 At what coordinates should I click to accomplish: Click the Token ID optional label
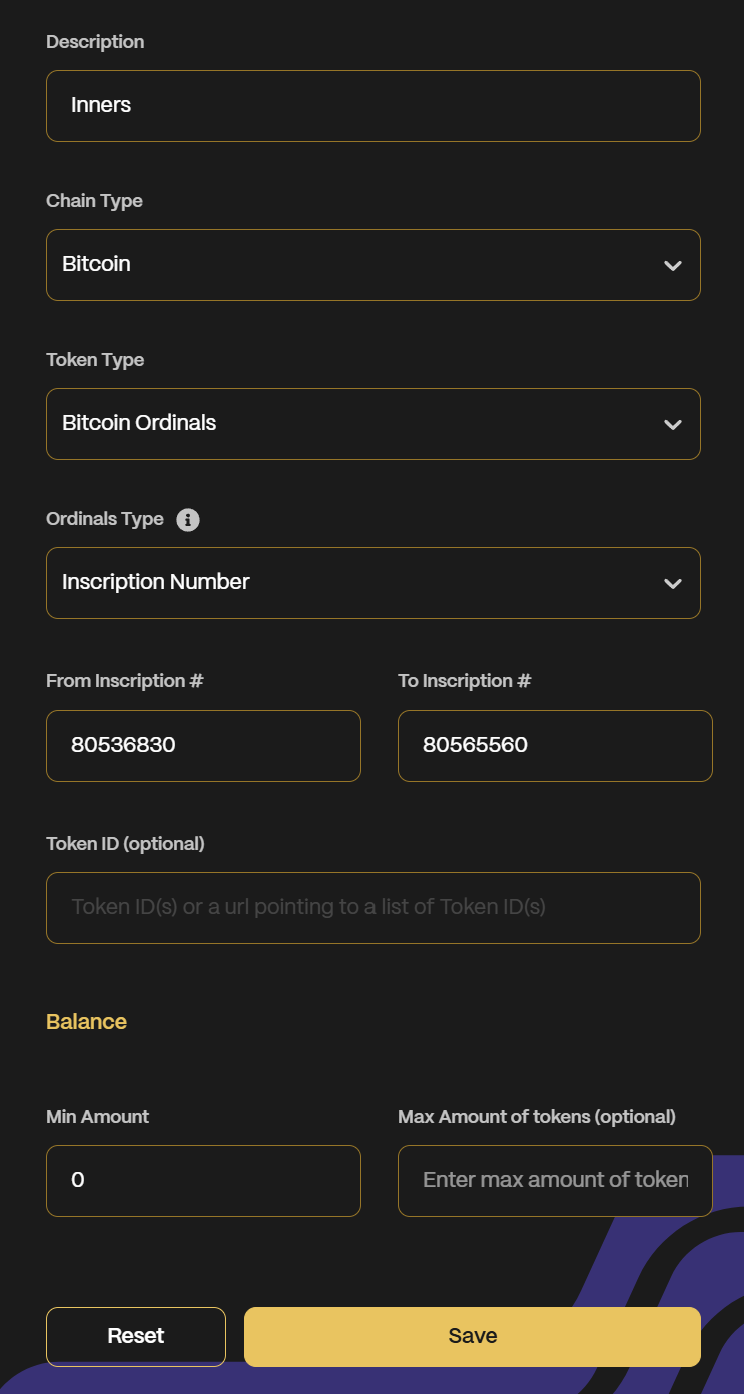[125, 843]
